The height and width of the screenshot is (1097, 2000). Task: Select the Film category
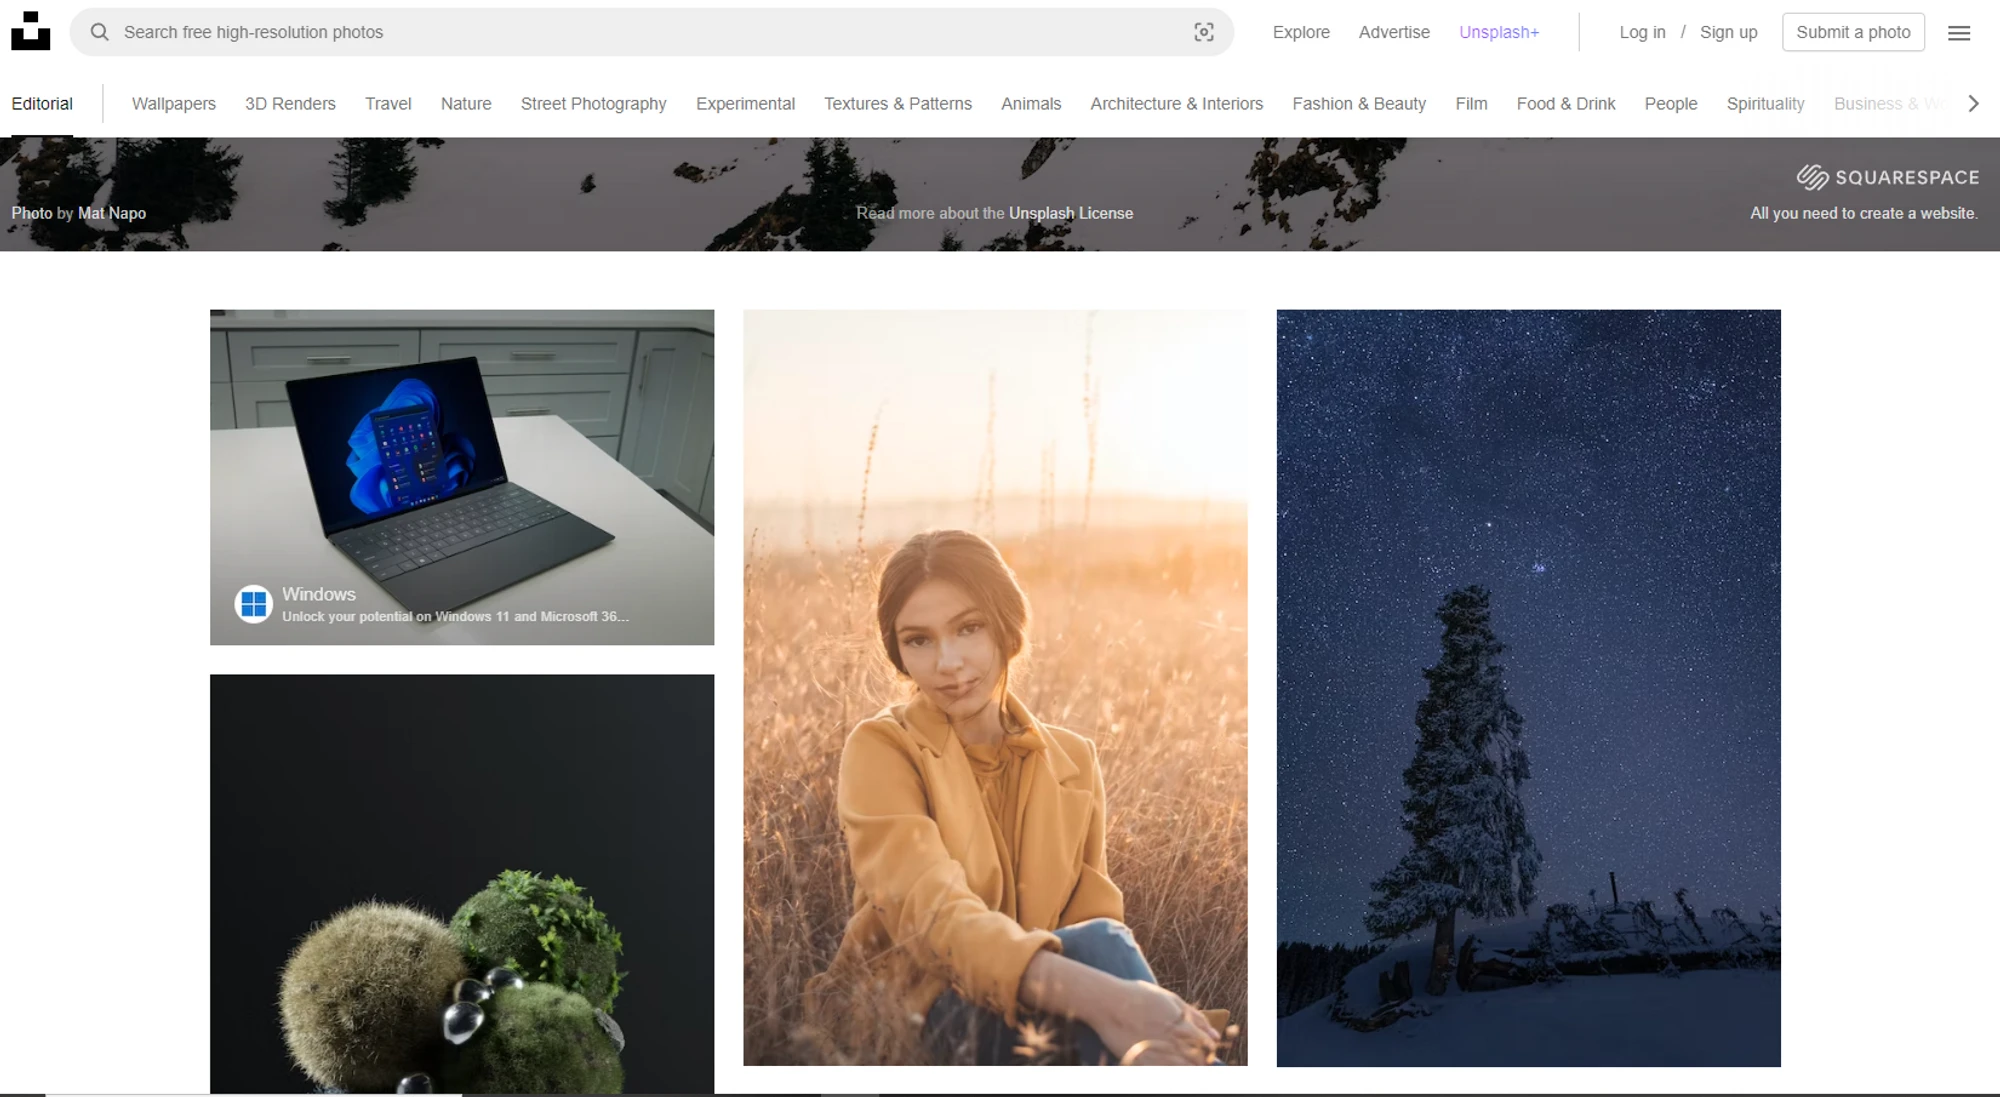click(1471, 103)
